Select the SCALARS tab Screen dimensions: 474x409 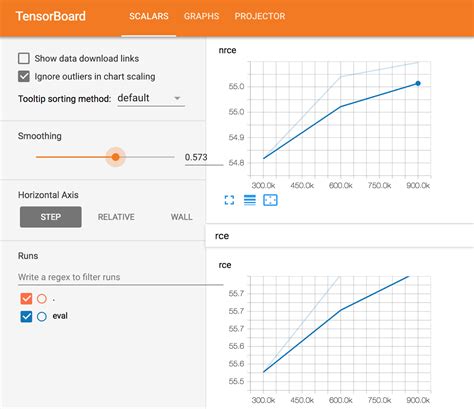(x=149, y=16)
